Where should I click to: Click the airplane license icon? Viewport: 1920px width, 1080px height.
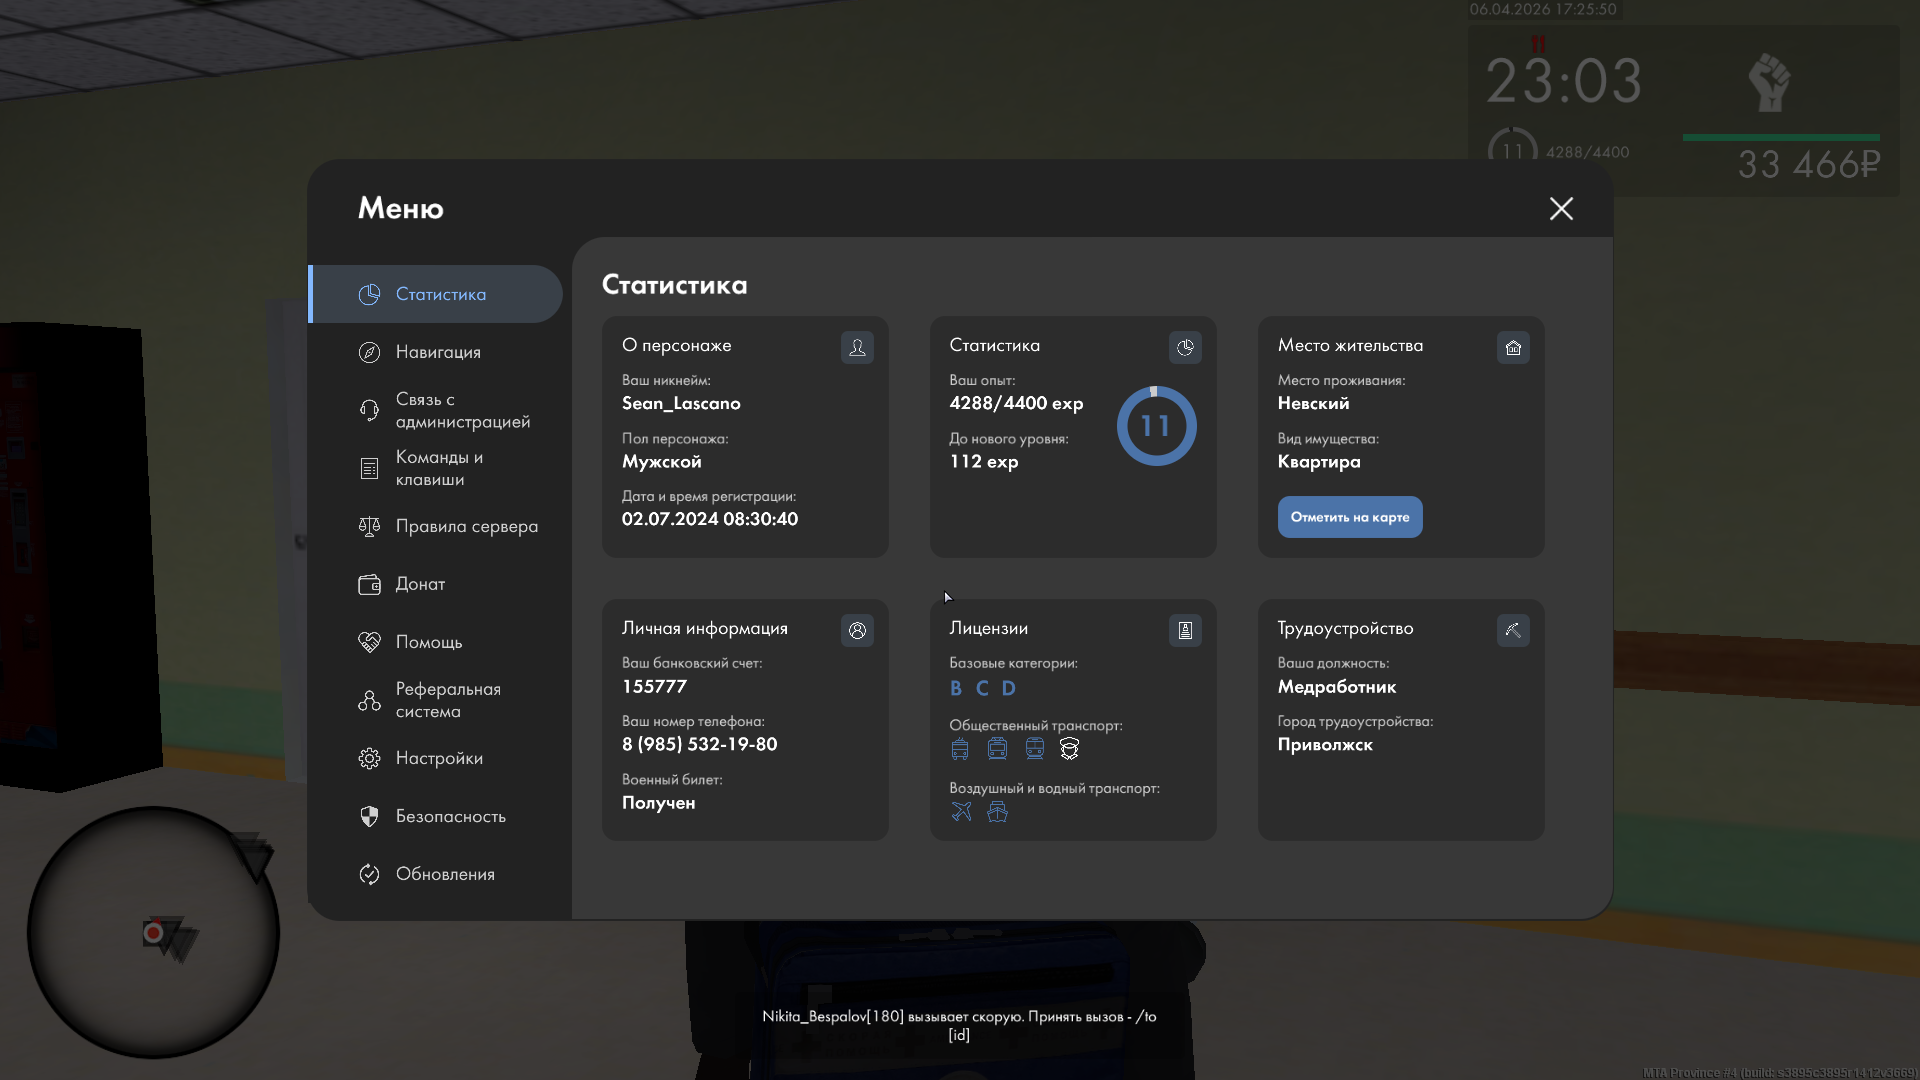click(961, 812)
